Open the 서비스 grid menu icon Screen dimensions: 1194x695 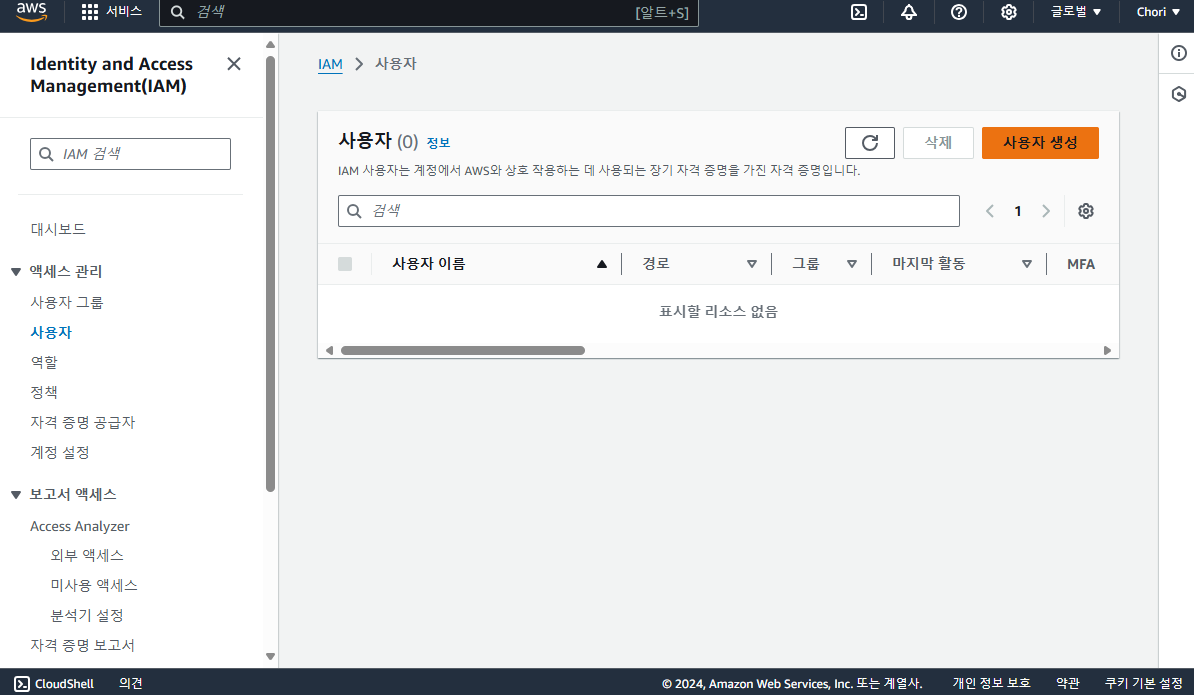[90, 12]
